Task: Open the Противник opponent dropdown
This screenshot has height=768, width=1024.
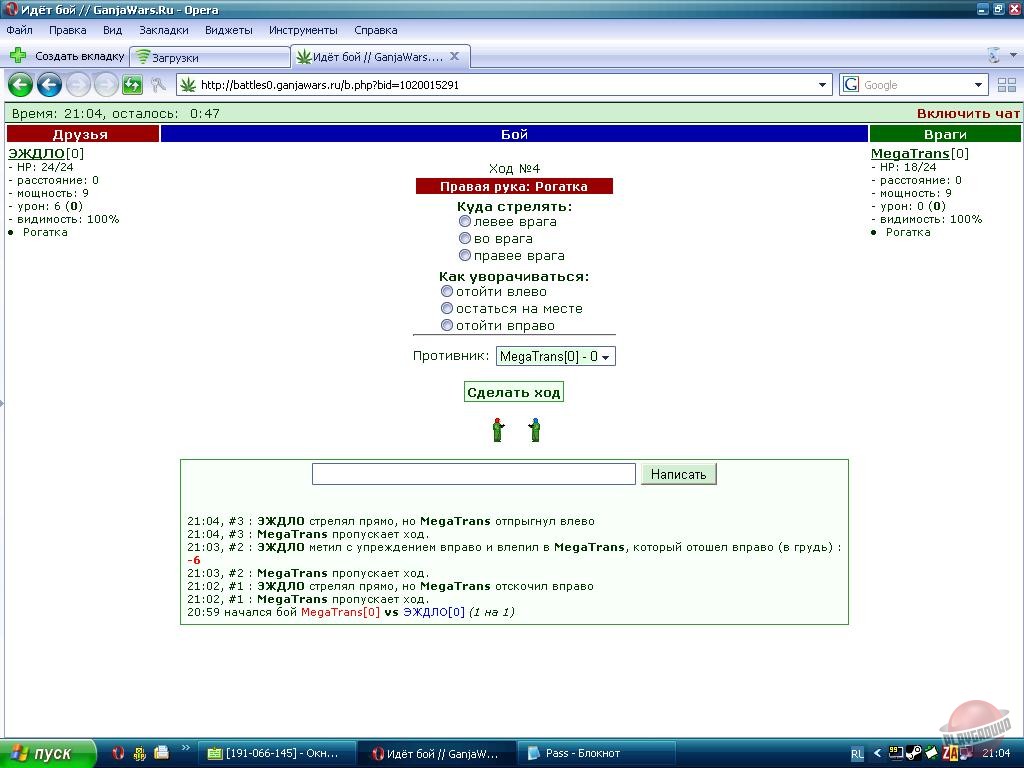Action: click(x=555, y=356)
